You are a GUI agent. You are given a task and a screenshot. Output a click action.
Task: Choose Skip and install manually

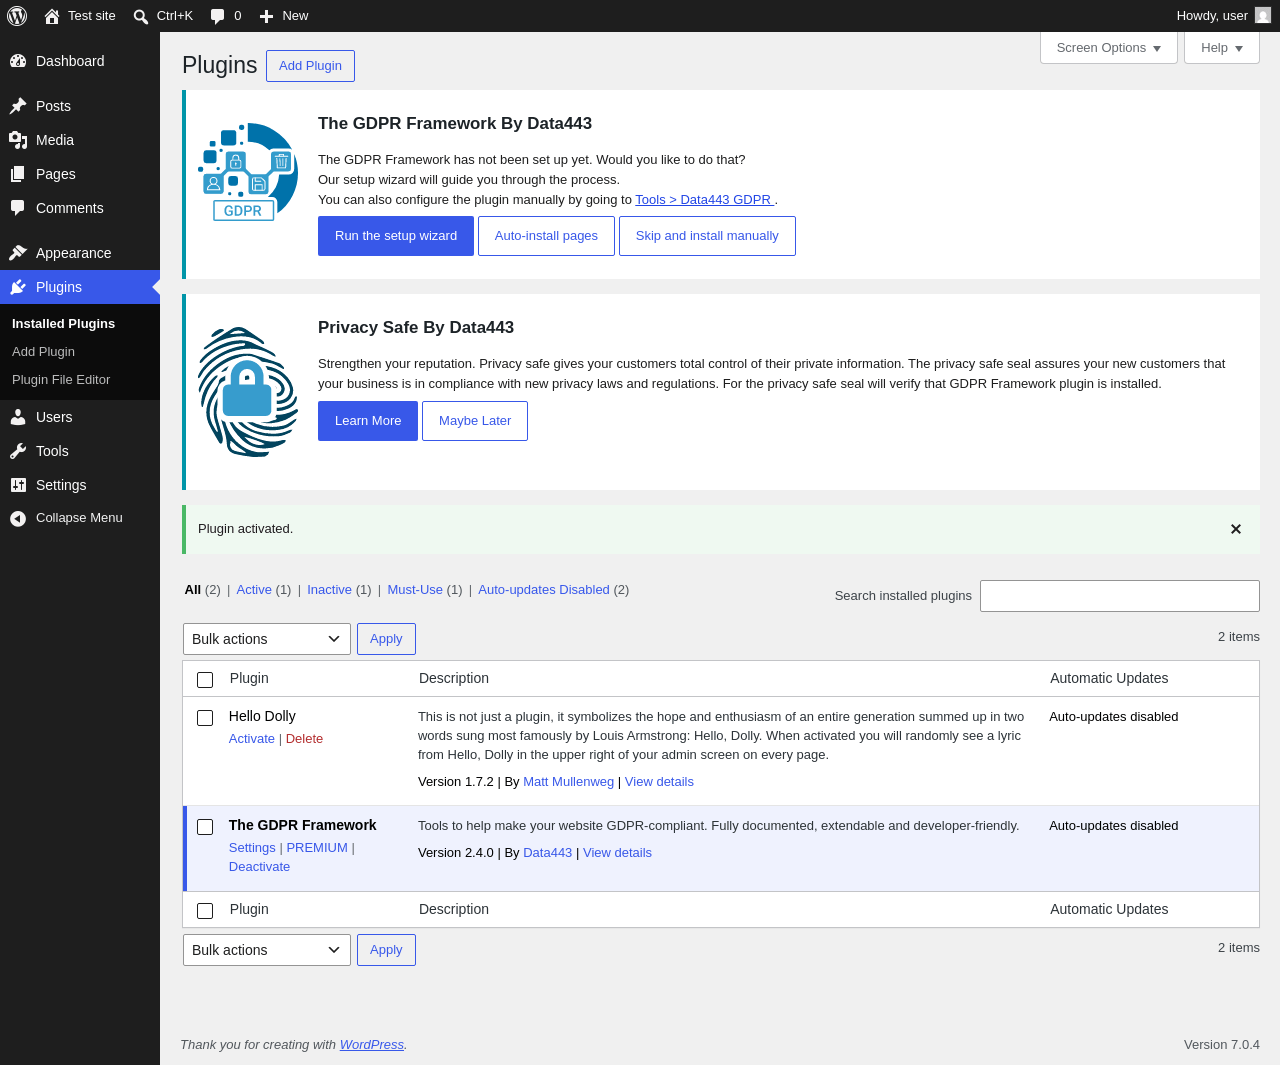pos(707,236)
